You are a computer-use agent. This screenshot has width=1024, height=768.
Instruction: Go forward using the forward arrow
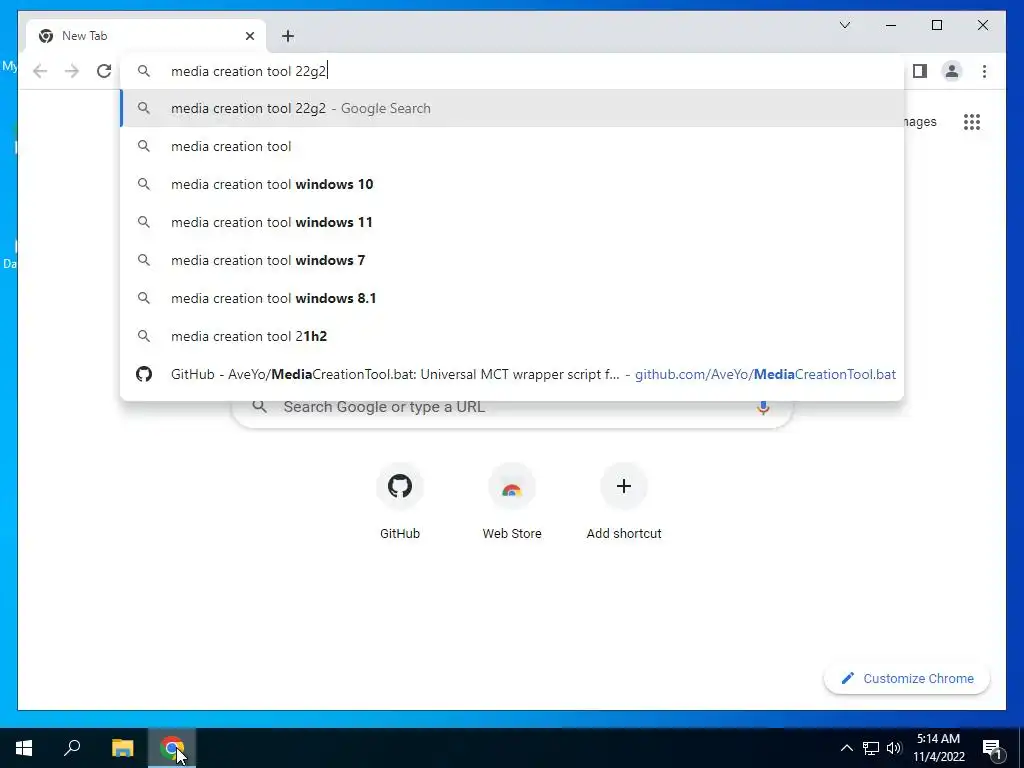coord(72,71)
